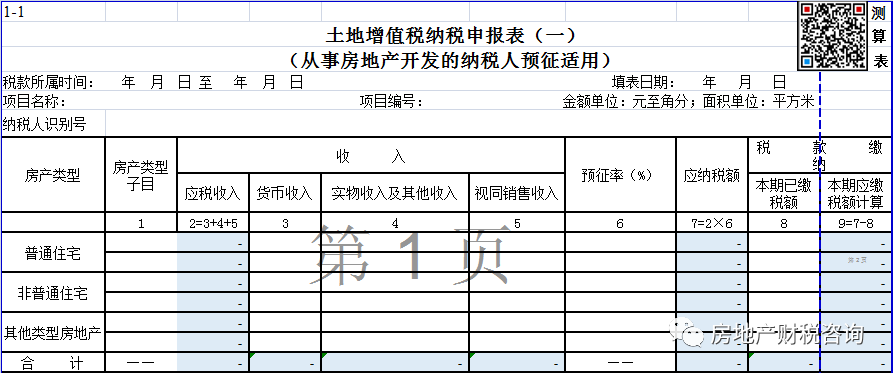Select the "房产类型" header cell
Viewport: 893px width, 373px height.
54,175
